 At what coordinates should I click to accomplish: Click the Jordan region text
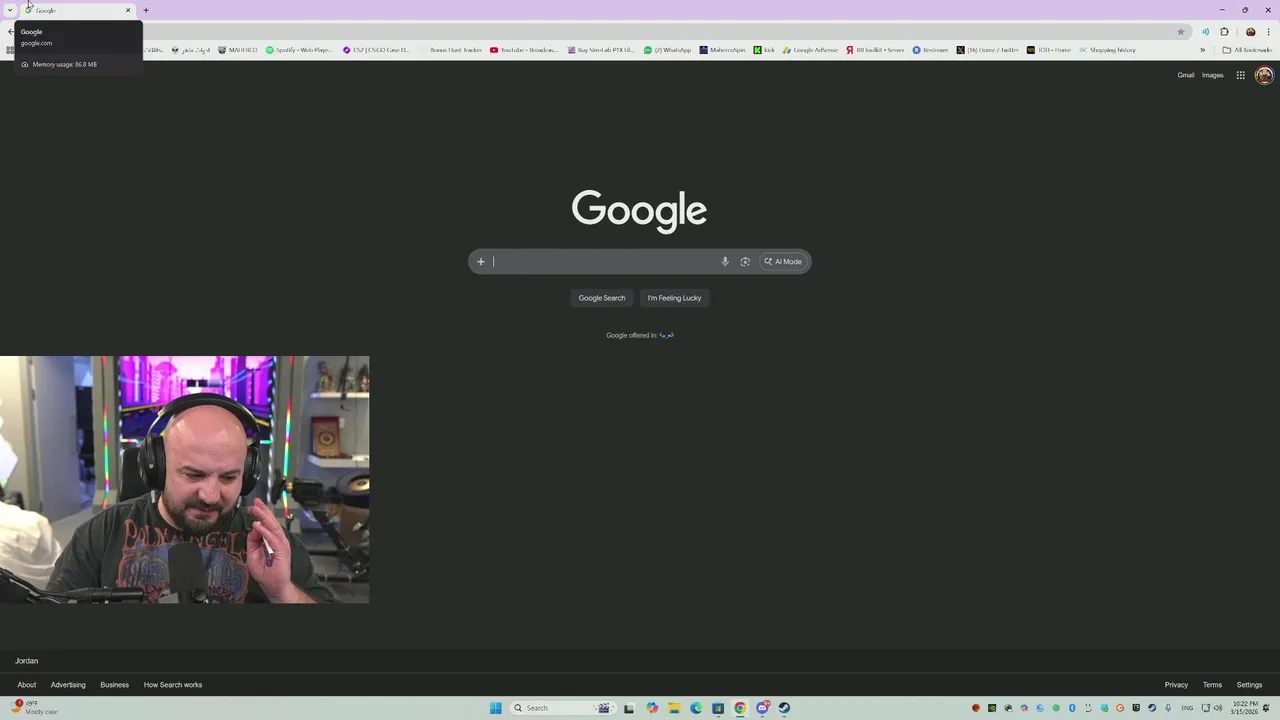click(26, 661)
